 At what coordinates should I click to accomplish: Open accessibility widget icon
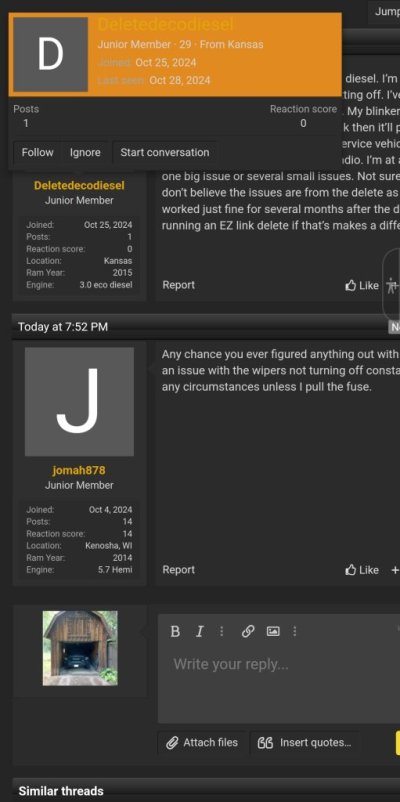392,285
